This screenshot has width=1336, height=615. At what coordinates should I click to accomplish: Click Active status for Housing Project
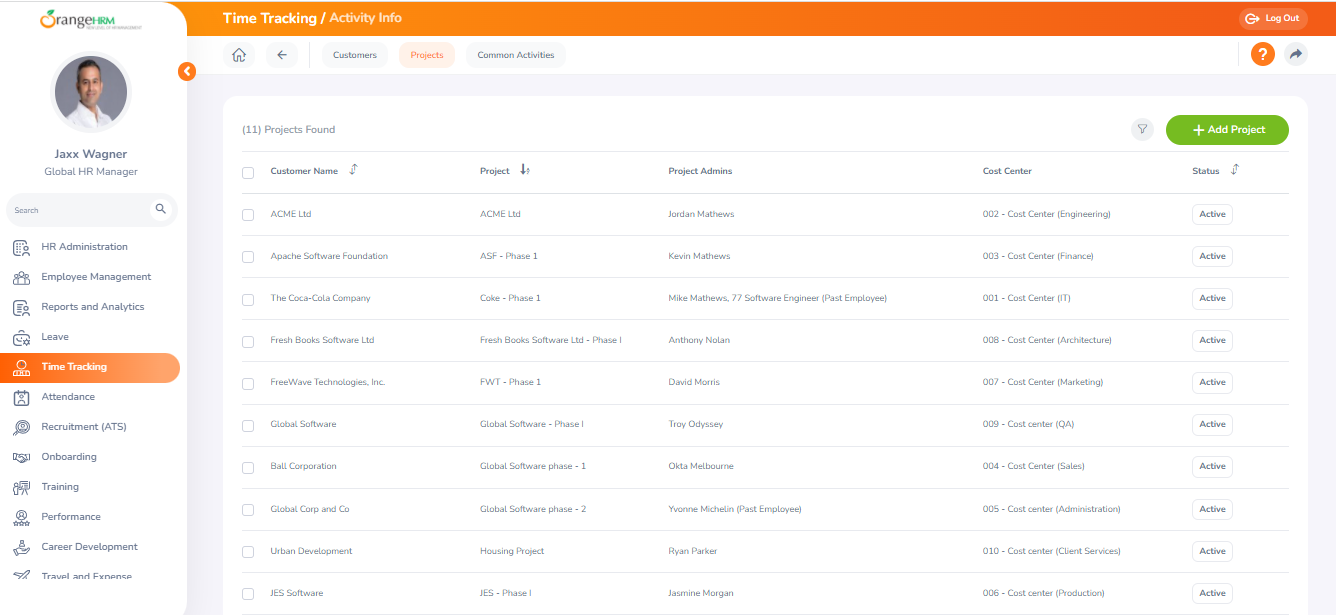tap(1212, 551)
